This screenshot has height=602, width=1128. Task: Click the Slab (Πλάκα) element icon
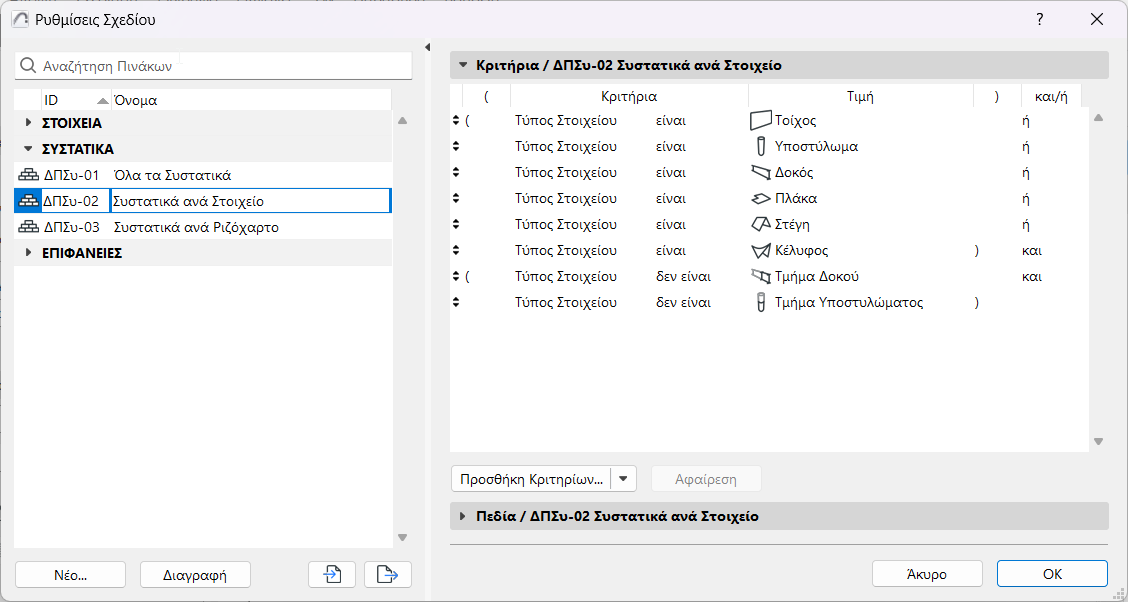click(761, 198)
